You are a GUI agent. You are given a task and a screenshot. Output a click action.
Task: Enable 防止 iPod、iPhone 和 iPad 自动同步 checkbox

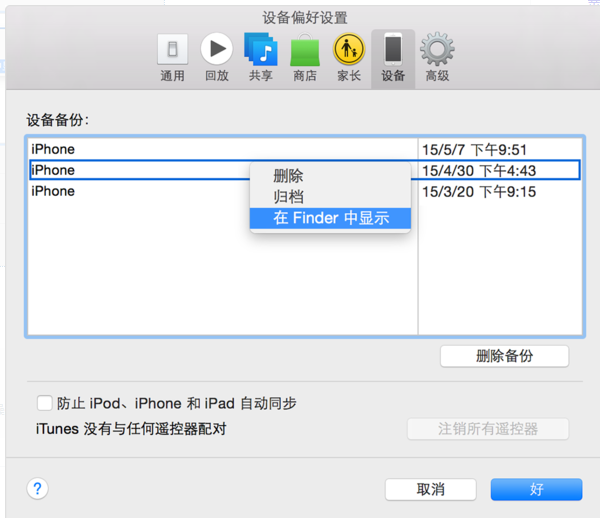click(45, 403)
